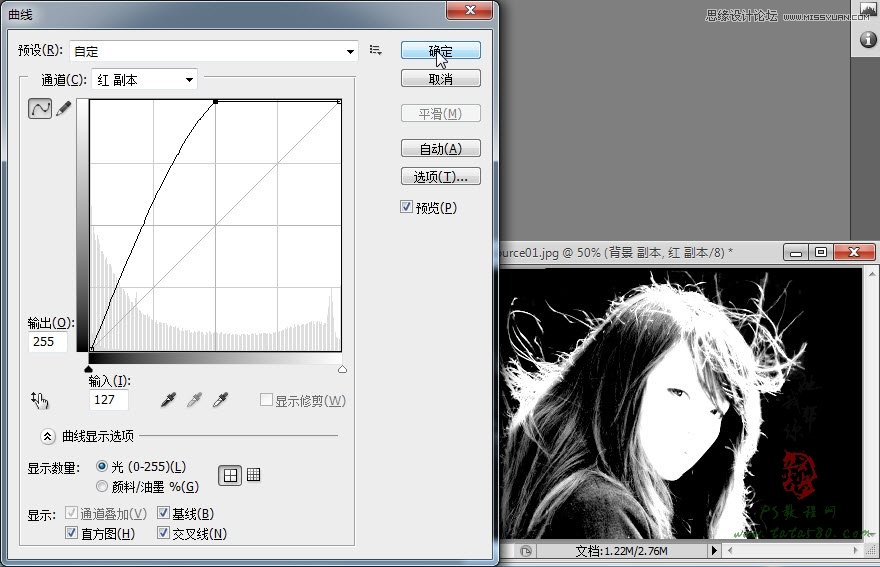The height and width of the screenshot is (567, 880).
Task: Toggle the 预览(P) preview checkbox
Action: point(406,207)
